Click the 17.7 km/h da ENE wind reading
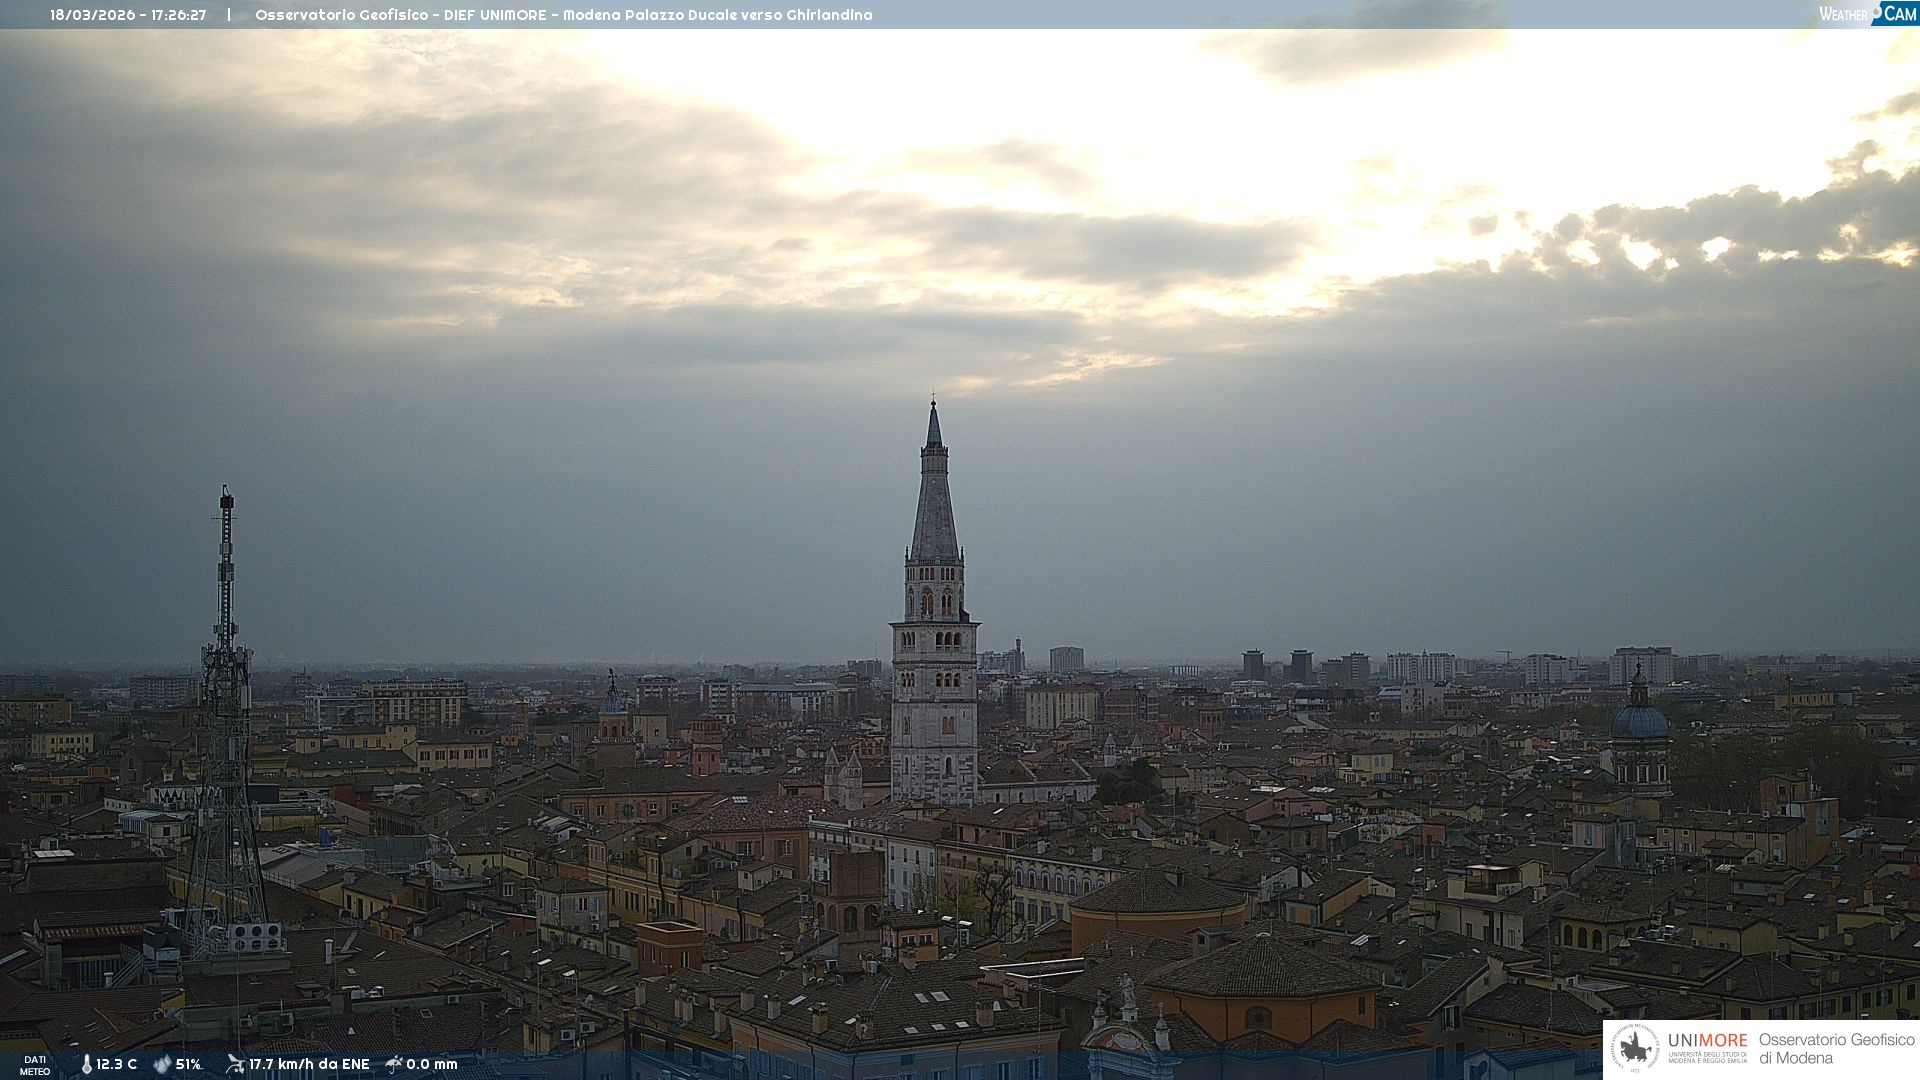Image resolution: width=1920 pixels, height=1080 pixels. pyautogui.click(x=309, y=1064)
